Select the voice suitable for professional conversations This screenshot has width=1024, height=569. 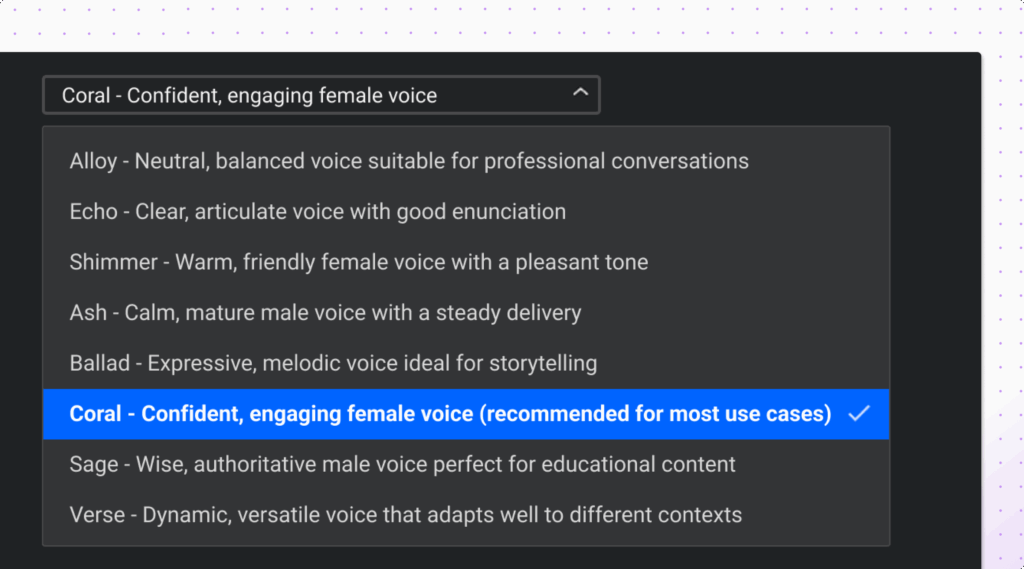409,161
